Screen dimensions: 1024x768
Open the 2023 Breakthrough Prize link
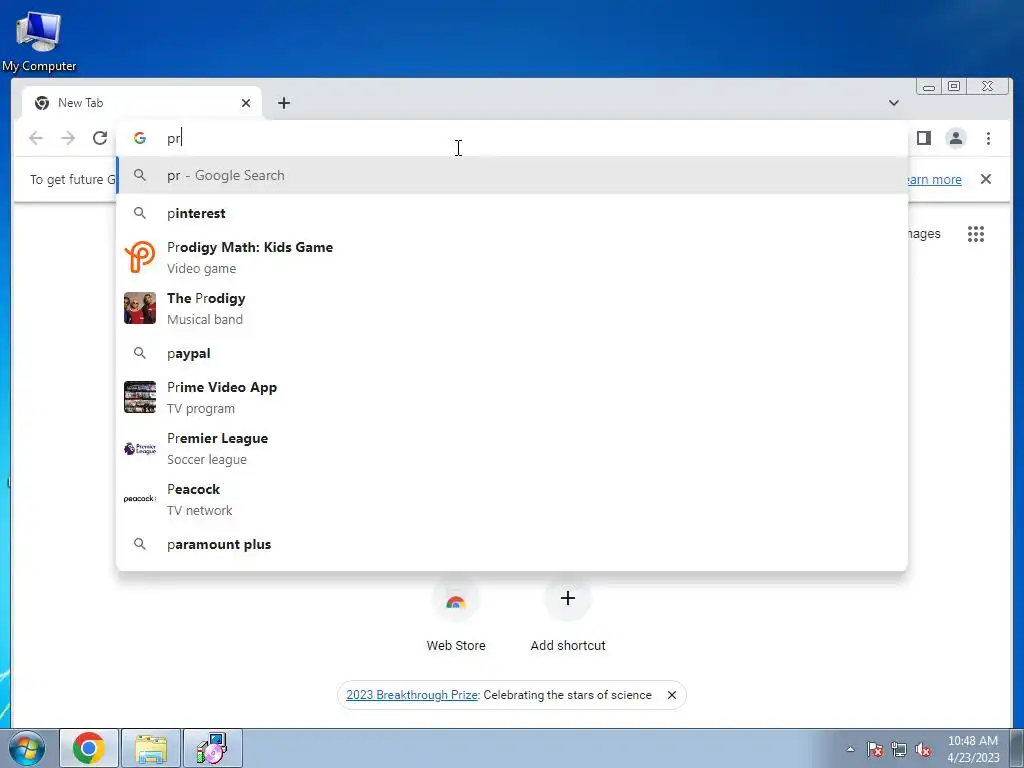click(x=412, y=695)
